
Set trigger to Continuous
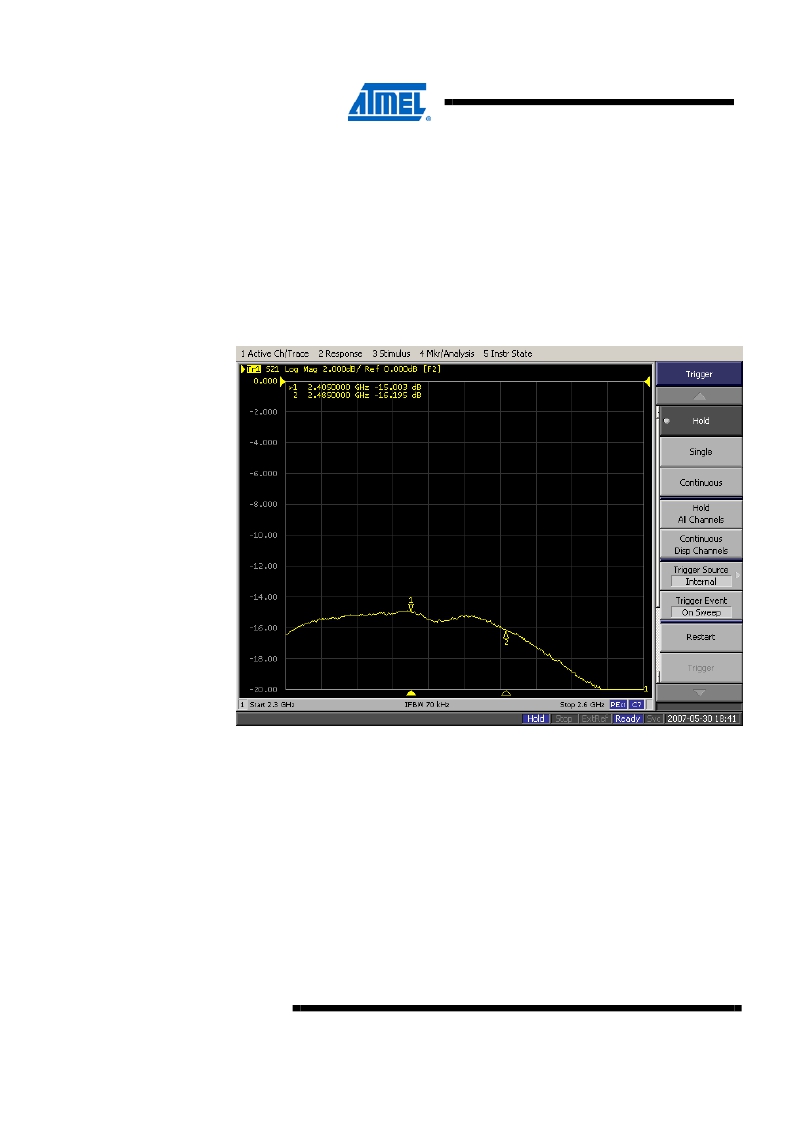700,483
